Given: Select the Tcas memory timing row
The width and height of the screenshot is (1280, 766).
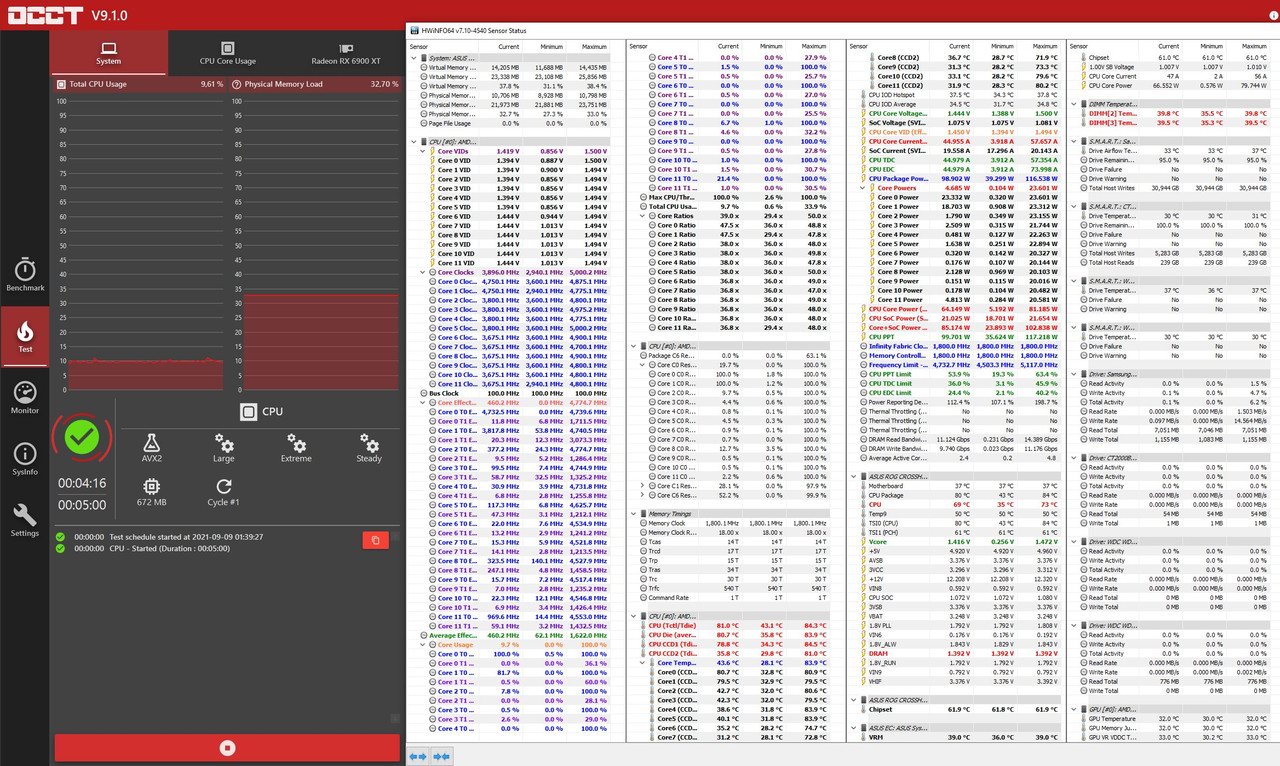Looking at the screenshot, I should click(733, 542).
